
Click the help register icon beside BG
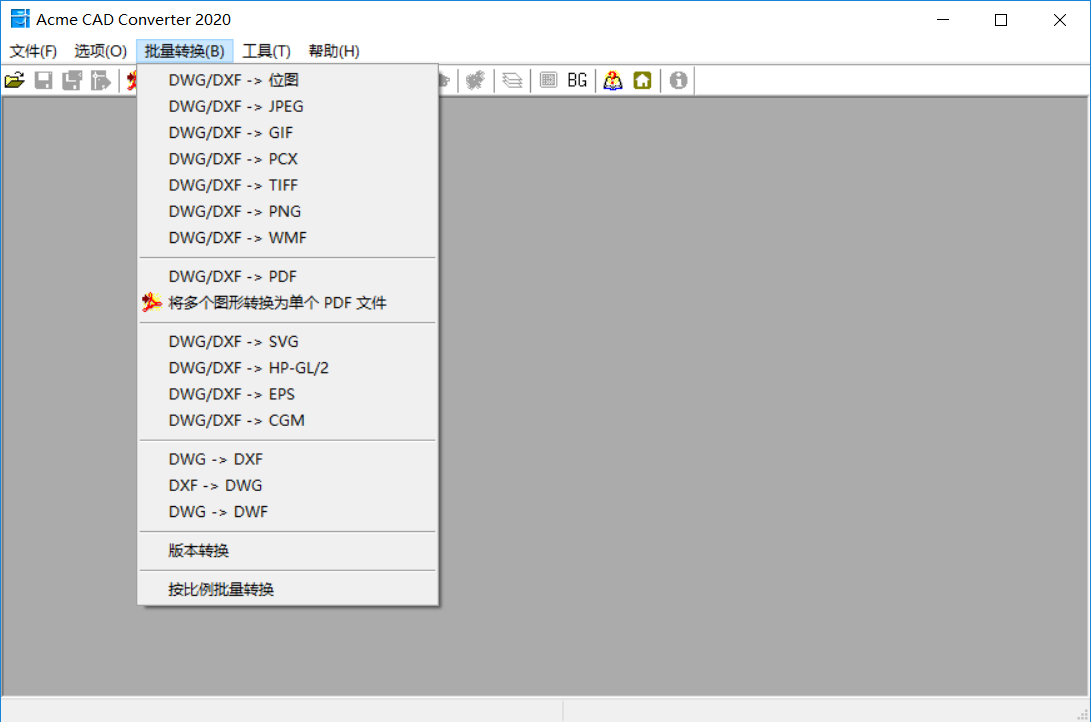click(613, 81)
